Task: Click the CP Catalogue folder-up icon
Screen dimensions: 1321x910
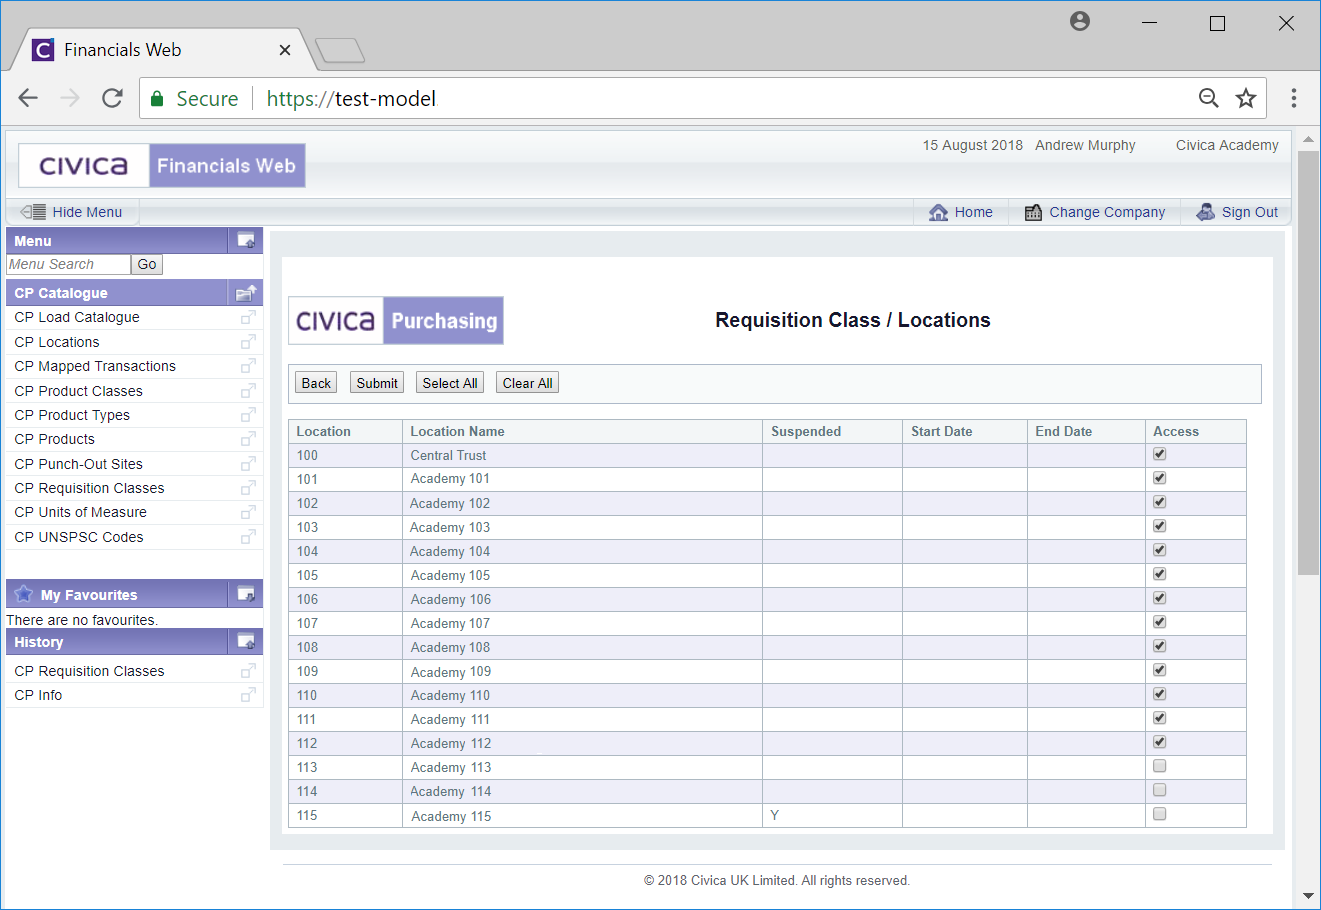Action: tap(246, 293)
